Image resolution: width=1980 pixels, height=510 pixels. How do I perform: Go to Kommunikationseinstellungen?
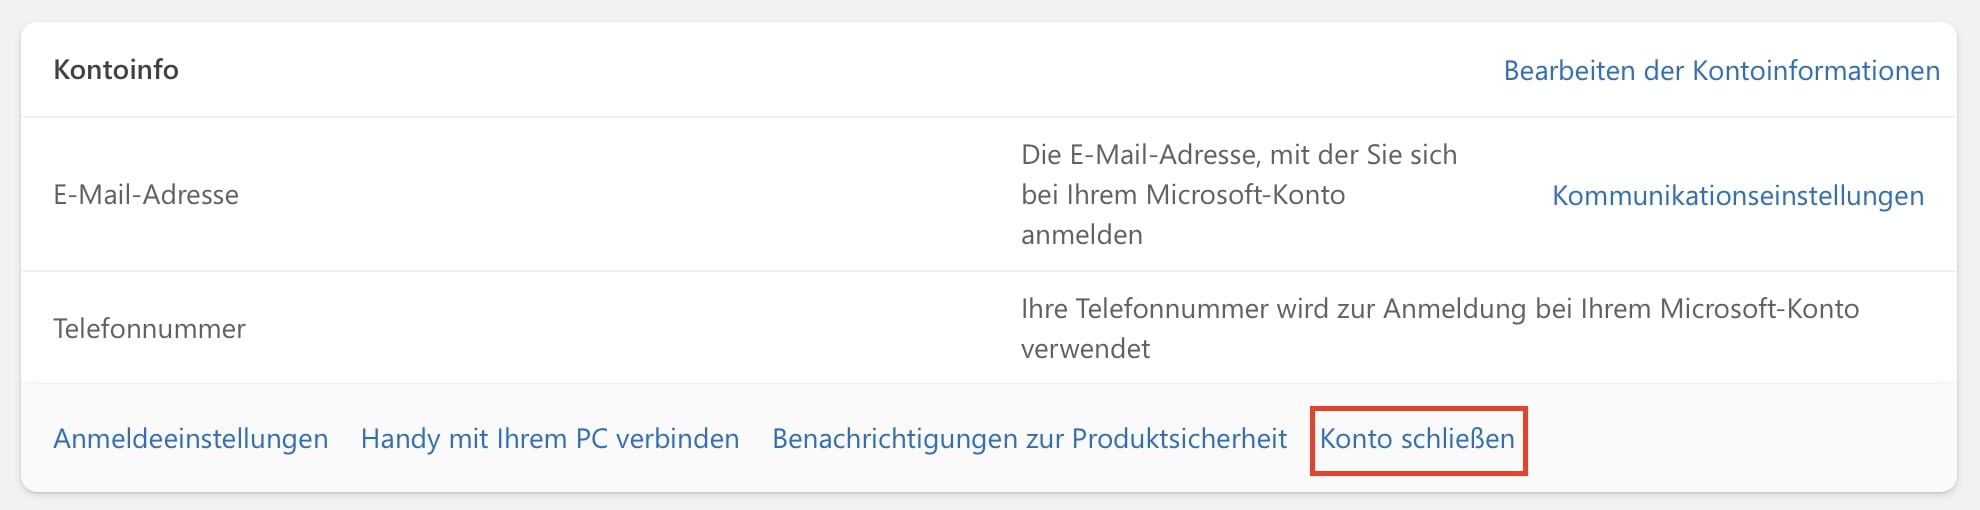1737,196
